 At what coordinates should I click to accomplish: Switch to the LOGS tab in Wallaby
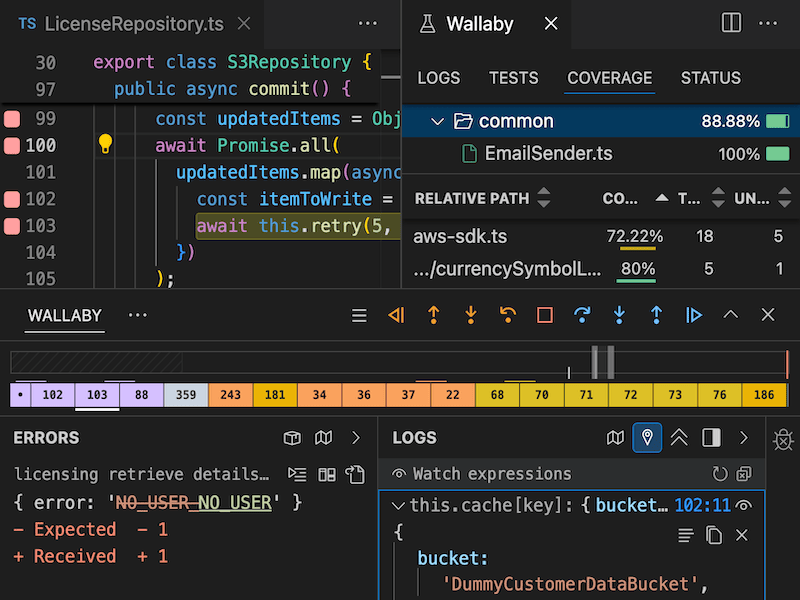439,78
